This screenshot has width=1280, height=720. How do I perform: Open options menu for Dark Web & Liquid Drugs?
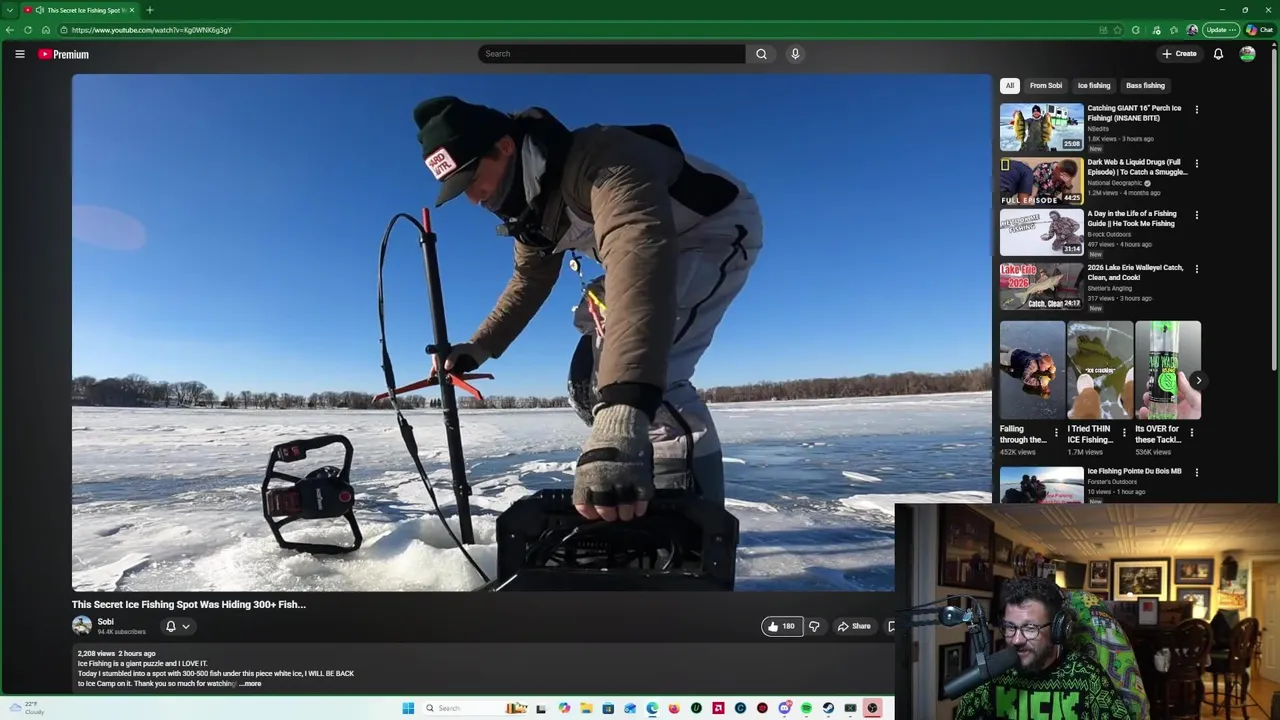click(1196, 163)
